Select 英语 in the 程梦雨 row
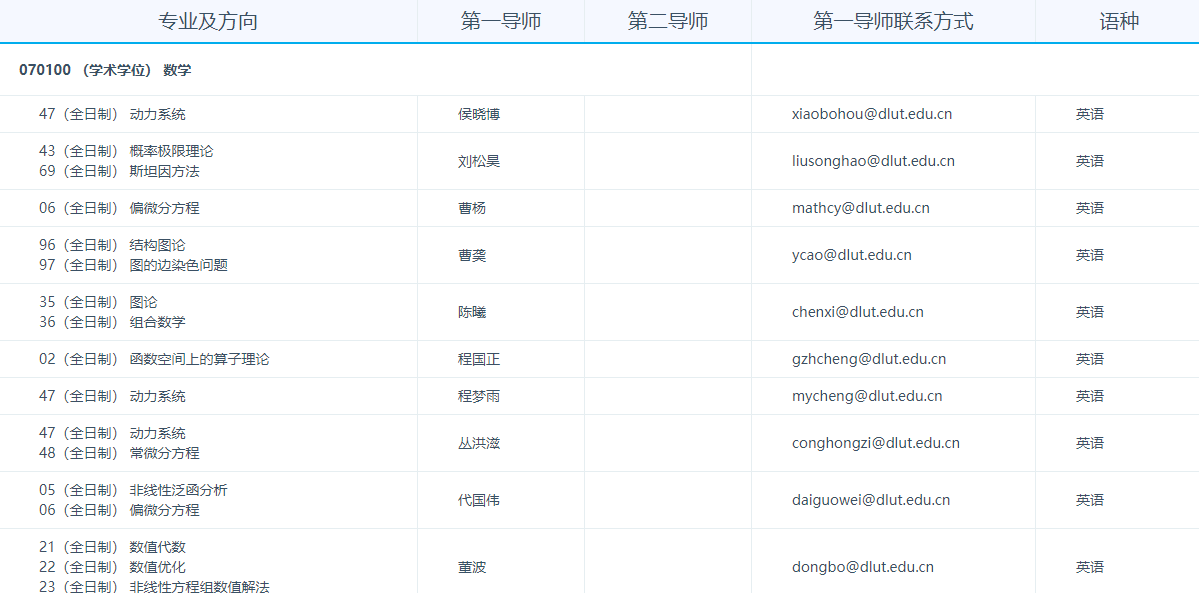The image size is (1199, 593). [x=1090, y=396]
